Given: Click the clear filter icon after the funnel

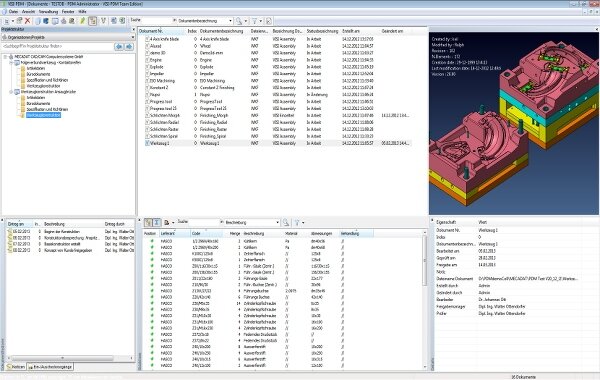Looking at the screenshot, I should pyautogui.click(x=269, y=21).
